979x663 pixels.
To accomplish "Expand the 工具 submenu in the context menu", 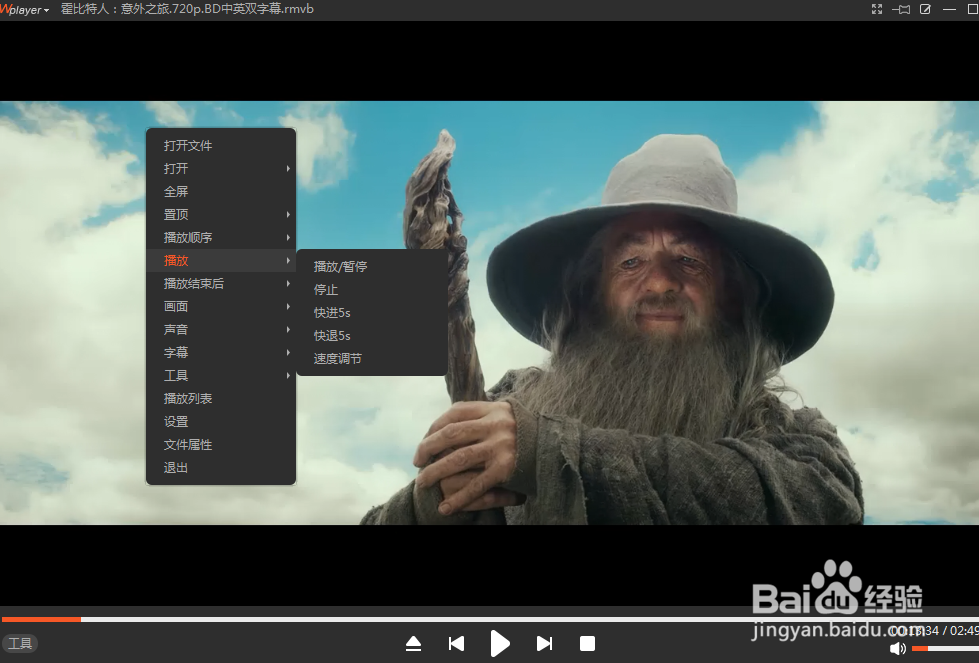I will 220,376.
